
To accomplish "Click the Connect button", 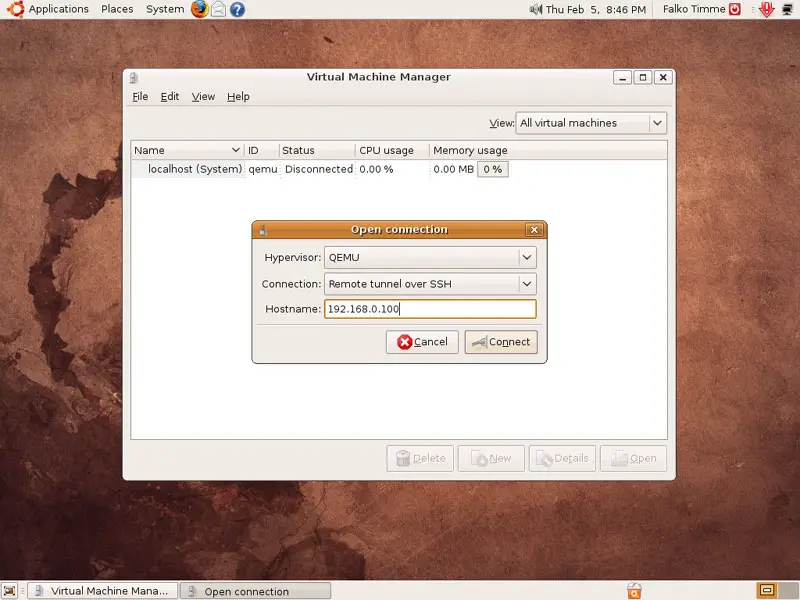I will (501, 342).
